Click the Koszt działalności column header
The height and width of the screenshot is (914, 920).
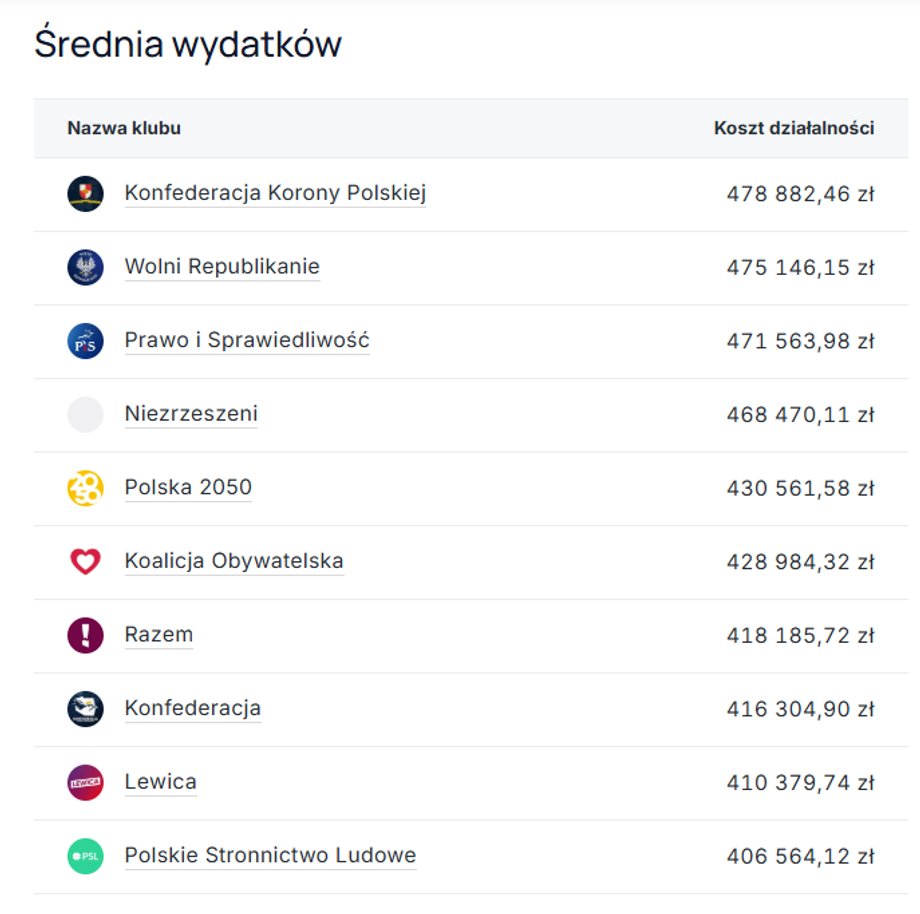point(792,128)
